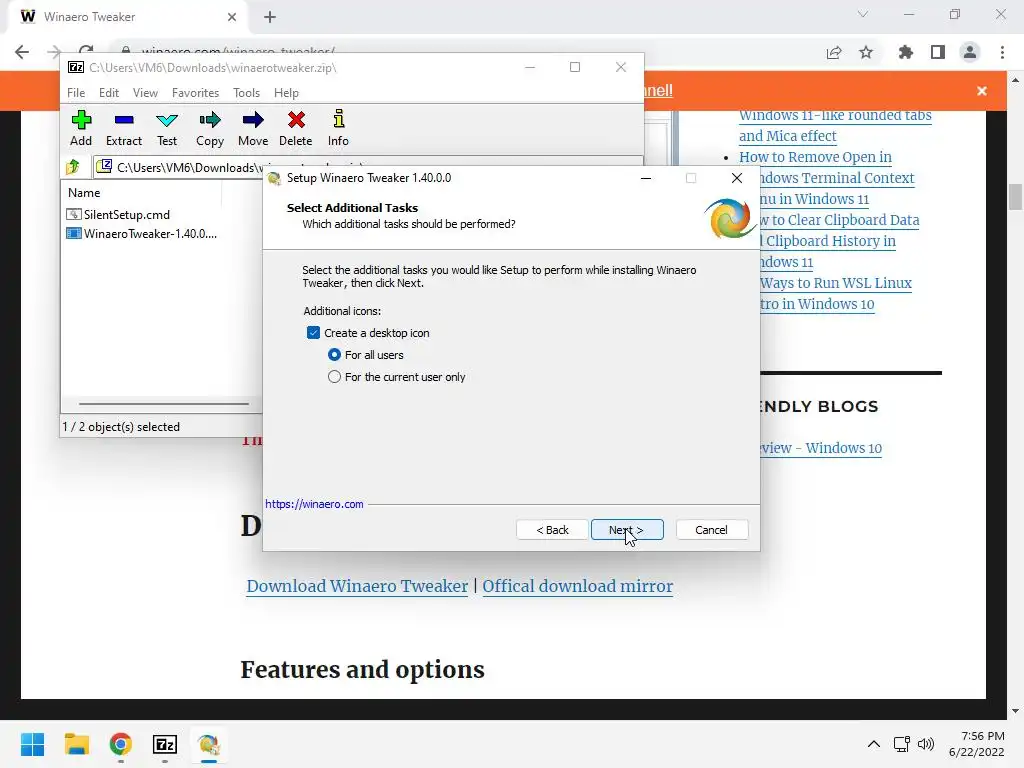Dismiss the orange banner with X
The image size is (1024, 768).
(x=982, y=91)
